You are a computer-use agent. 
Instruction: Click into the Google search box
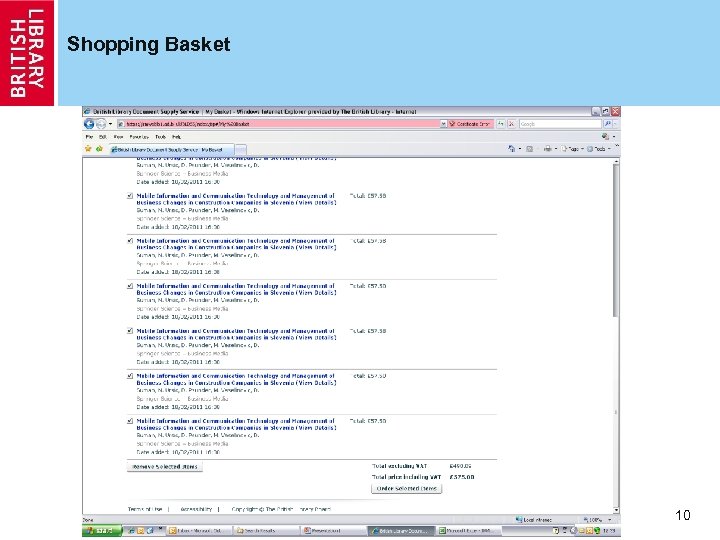point(560,124)
